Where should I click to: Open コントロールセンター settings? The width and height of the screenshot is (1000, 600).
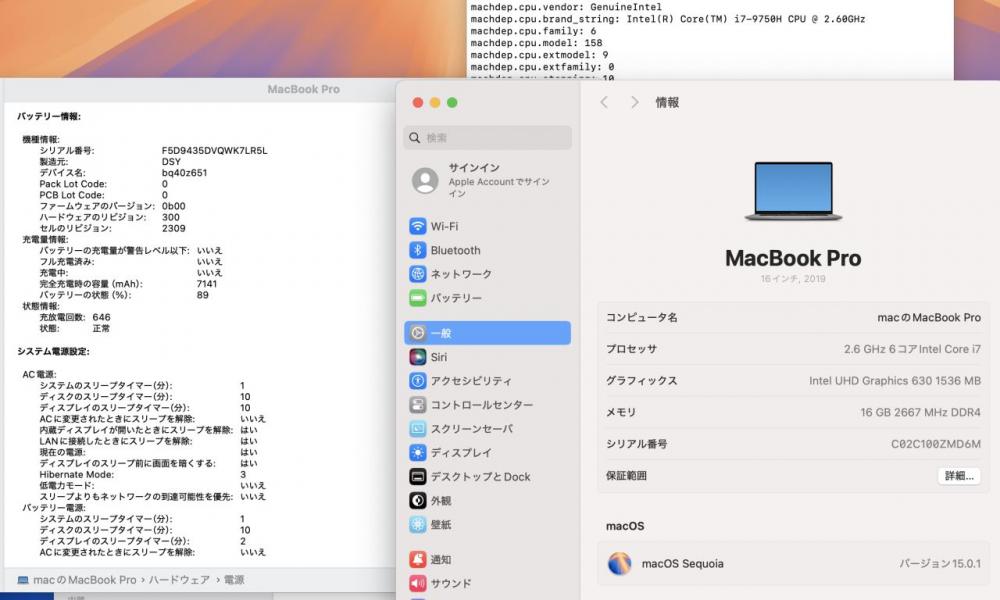pos(487,405)
